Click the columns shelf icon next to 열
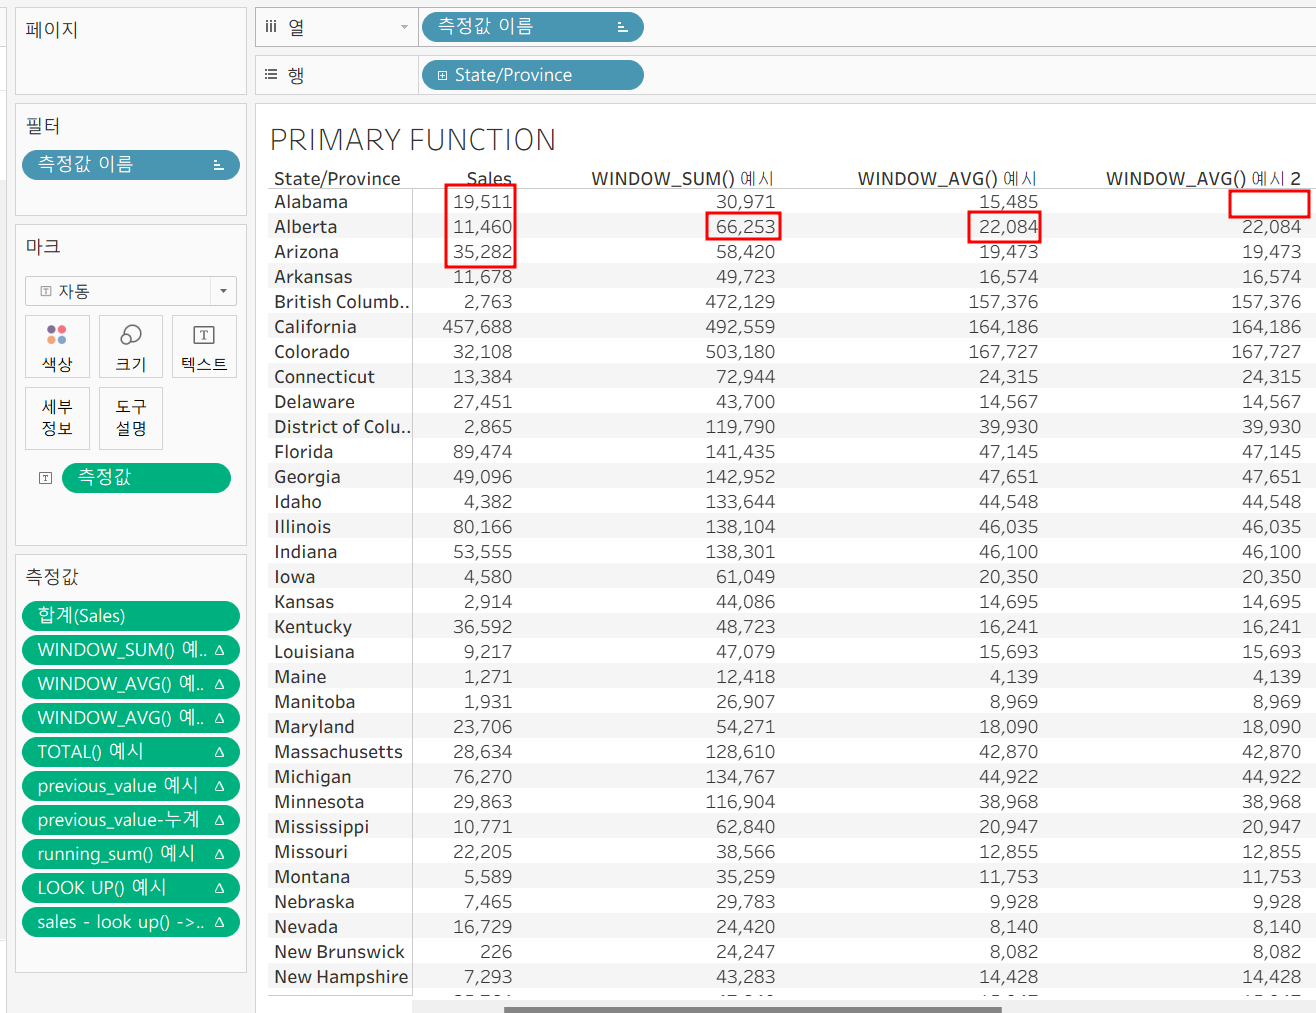This screenshot has height=1013, width=1316. point(271,27)
